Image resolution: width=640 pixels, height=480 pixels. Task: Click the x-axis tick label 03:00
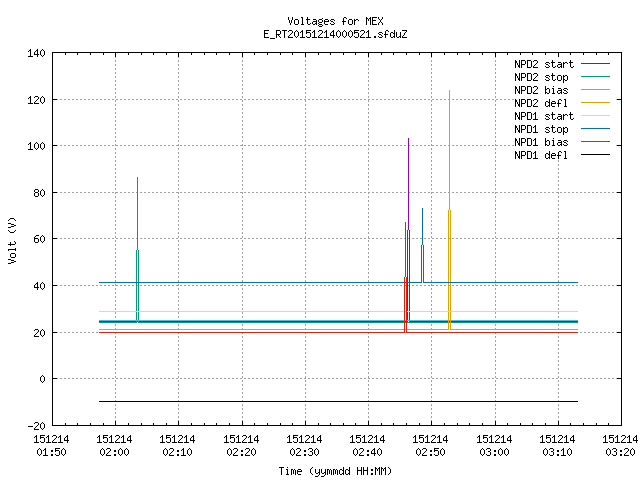[x=494, y=452]
